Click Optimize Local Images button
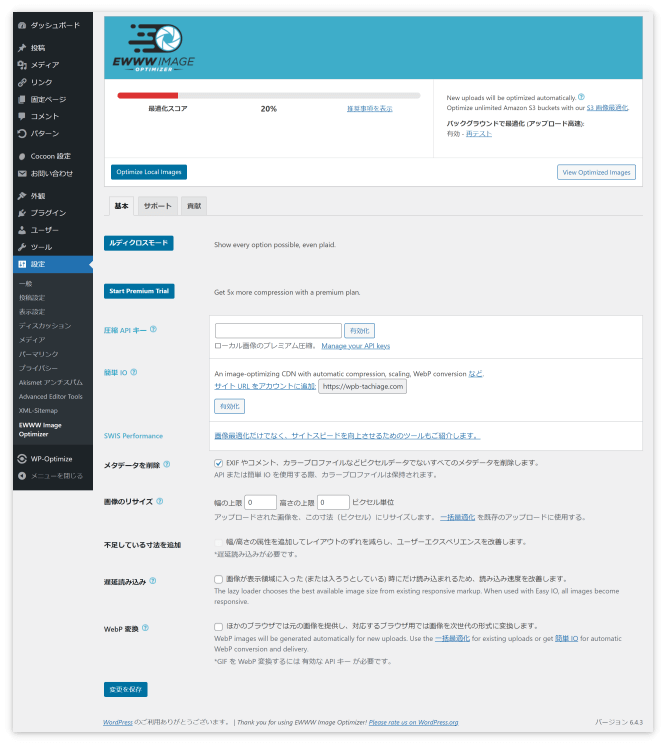Screen dimensions: 666x746 (149, 172)
